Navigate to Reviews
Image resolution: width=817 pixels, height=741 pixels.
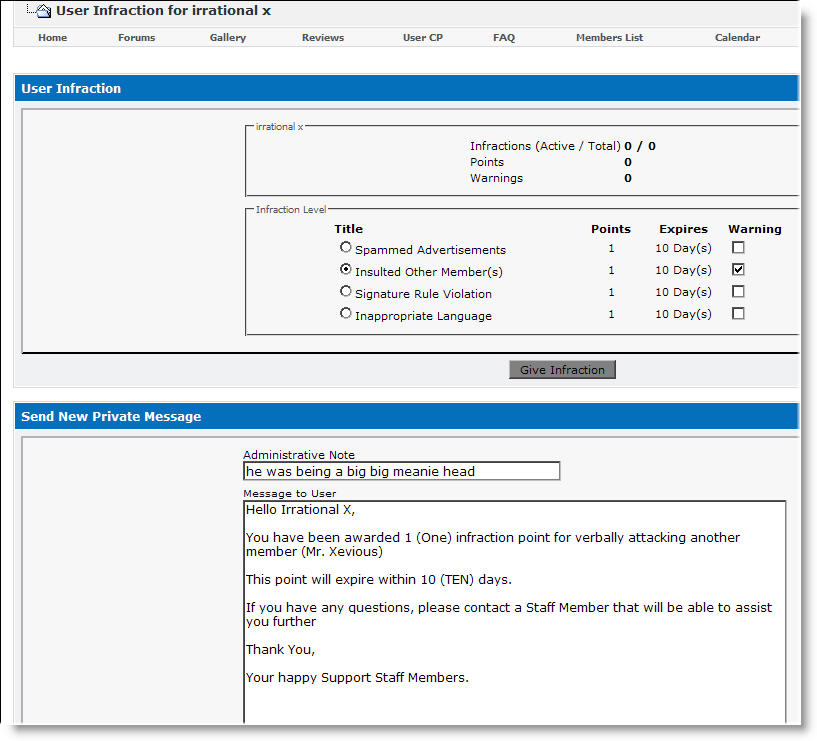coord(322,38)
